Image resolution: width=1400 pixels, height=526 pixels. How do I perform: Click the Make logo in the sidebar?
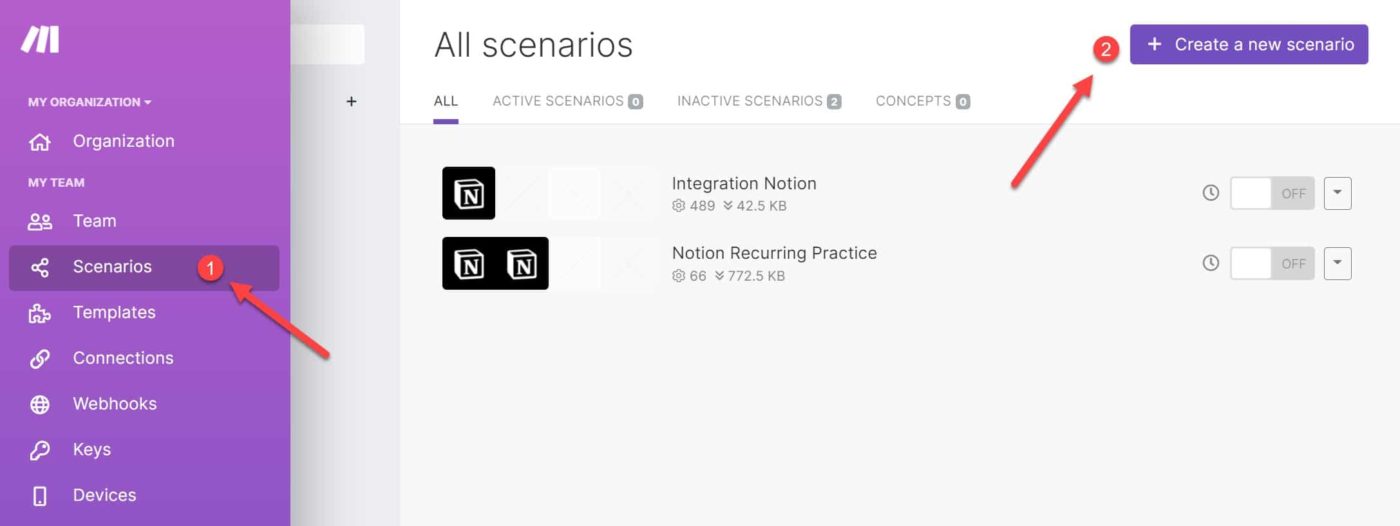click(x=40, y=40)
